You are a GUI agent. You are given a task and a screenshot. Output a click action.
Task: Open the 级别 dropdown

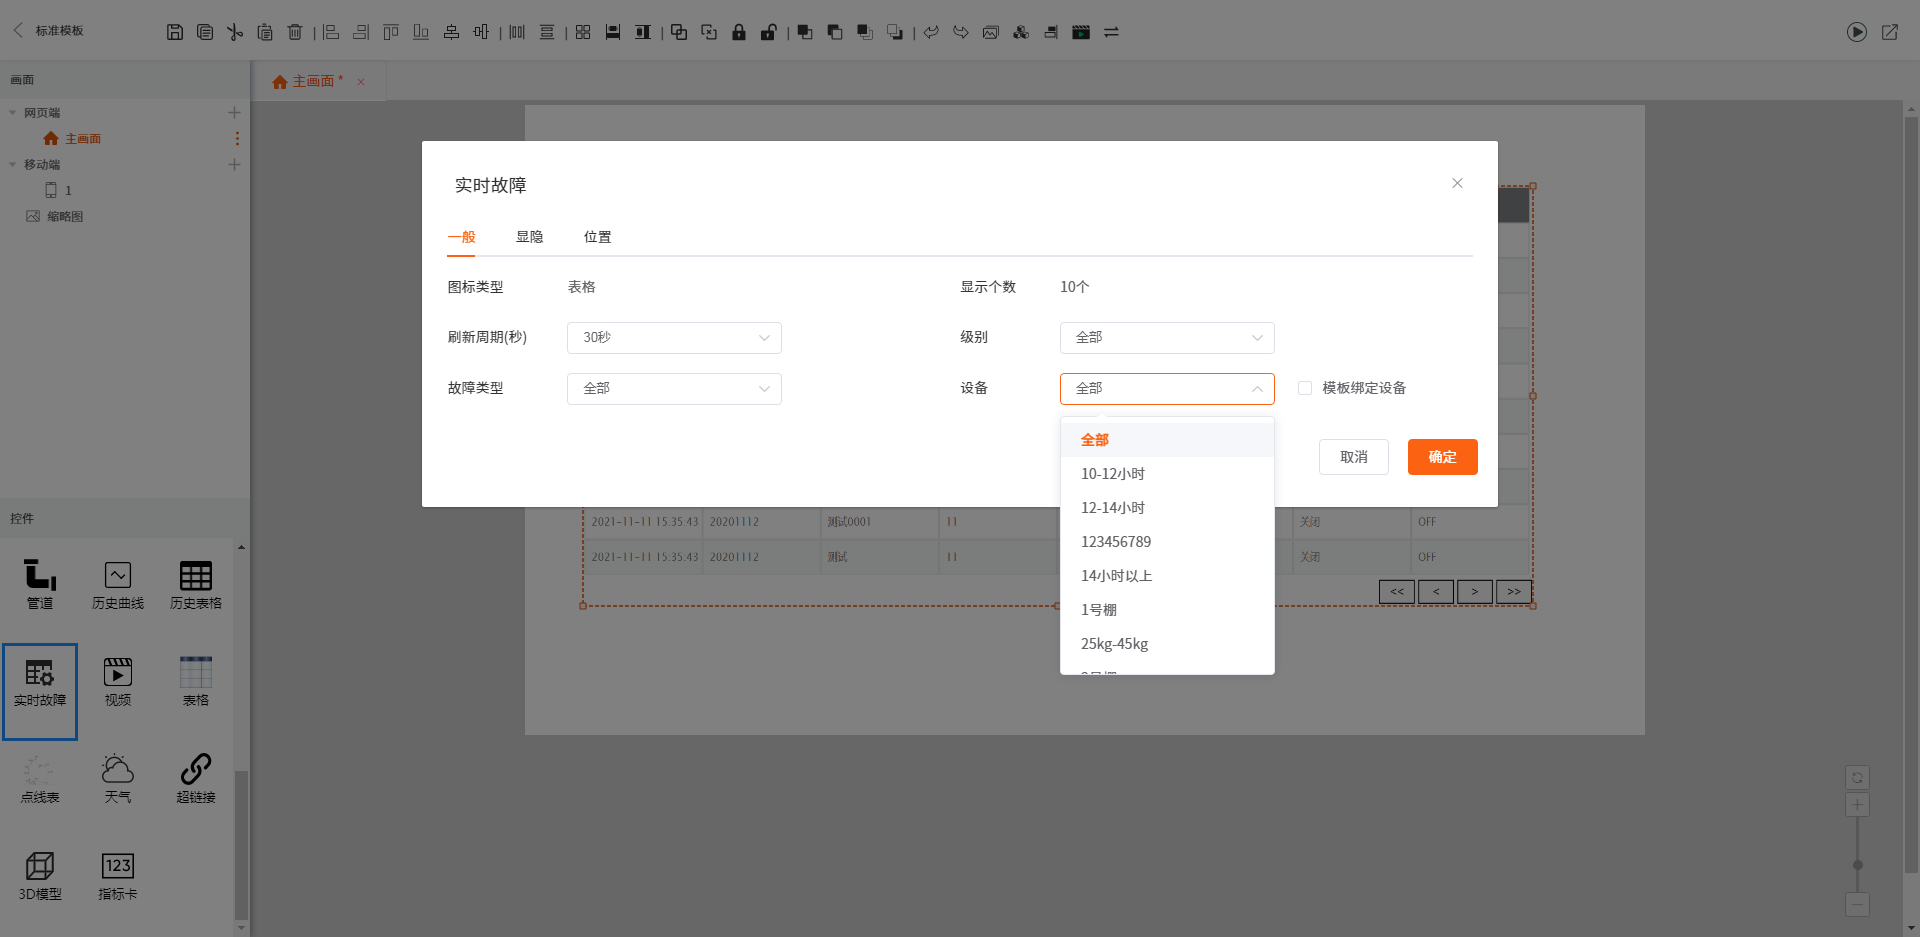tap(1167, 338)
